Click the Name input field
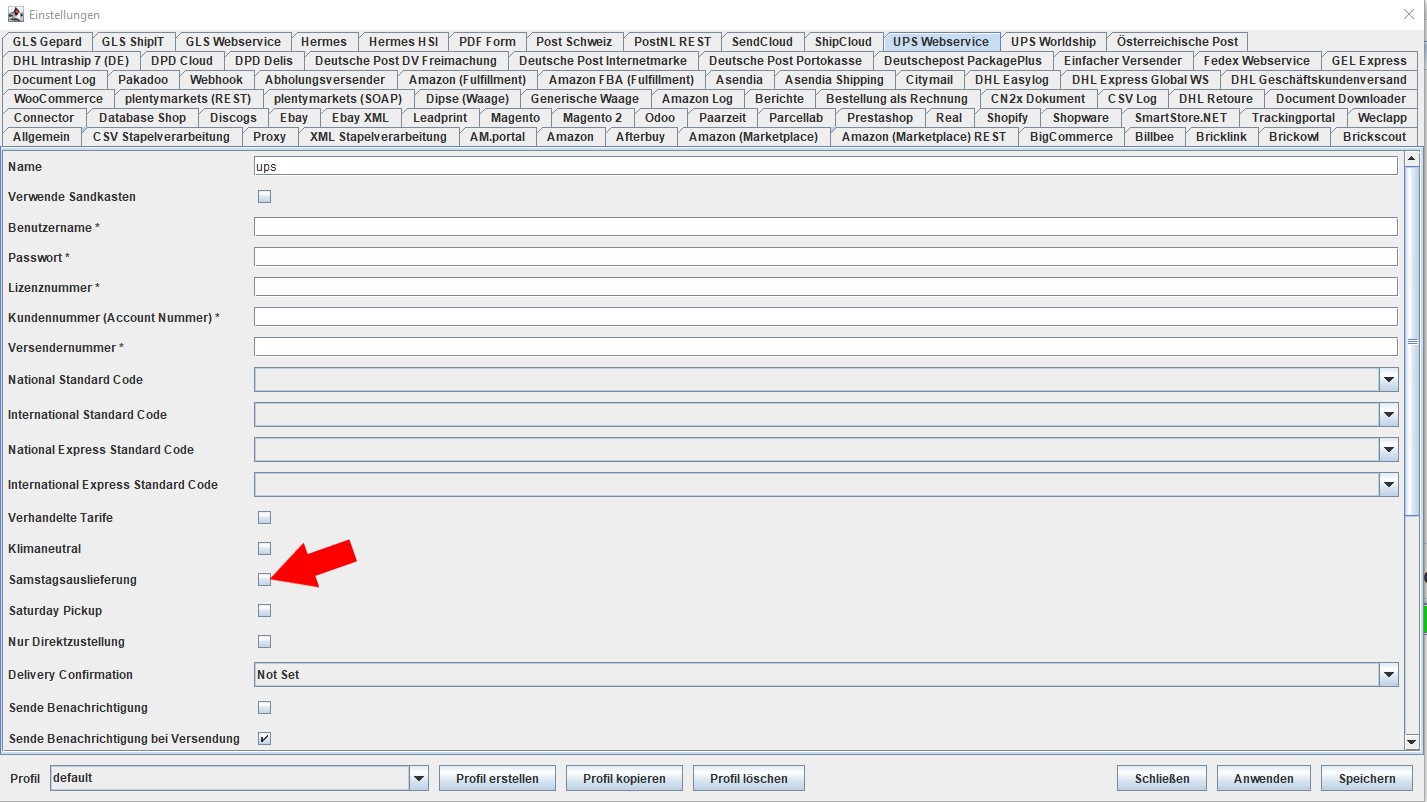This screenshot has height=802, width=1427. click(826, 166)
